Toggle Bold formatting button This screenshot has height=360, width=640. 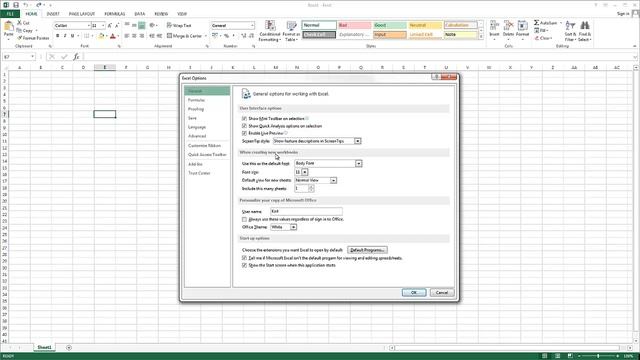pos(58,36)
